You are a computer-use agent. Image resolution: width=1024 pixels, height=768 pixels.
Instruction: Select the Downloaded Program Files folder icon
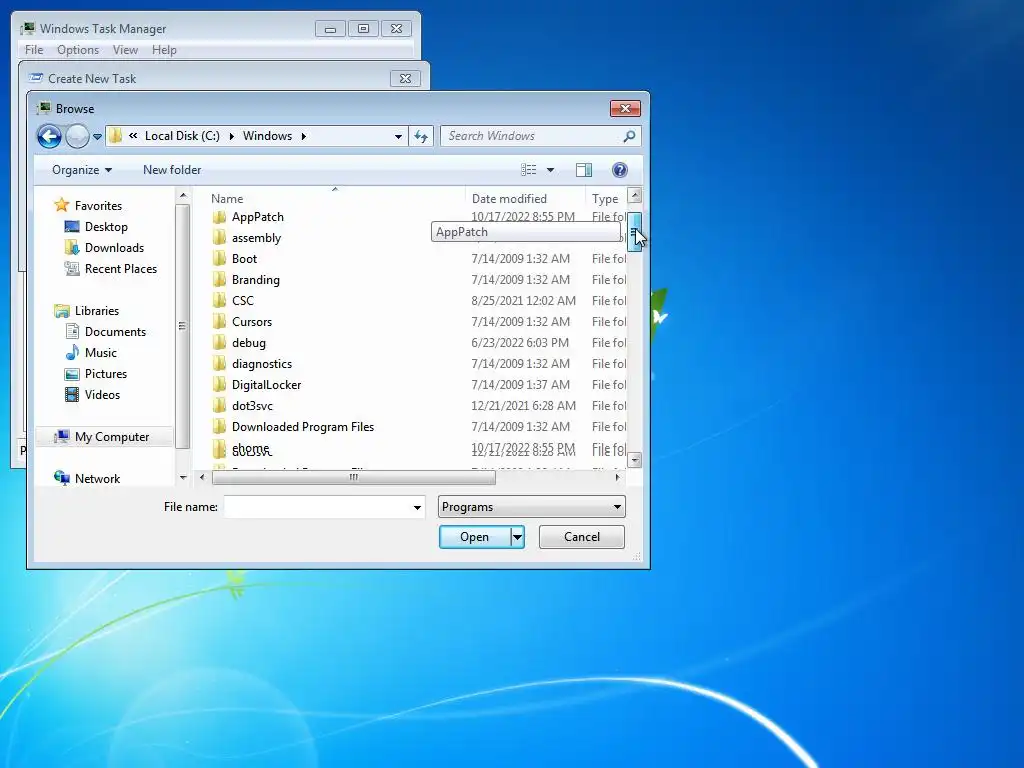click(219, 426)
